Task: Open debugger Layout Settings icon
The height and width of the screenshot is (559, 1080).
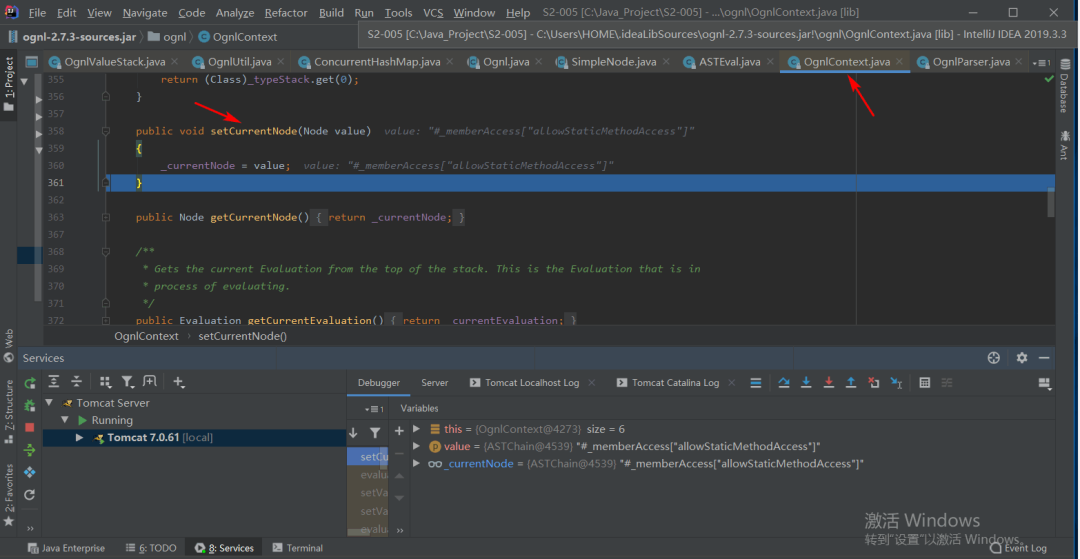Action: (1046, 383)
